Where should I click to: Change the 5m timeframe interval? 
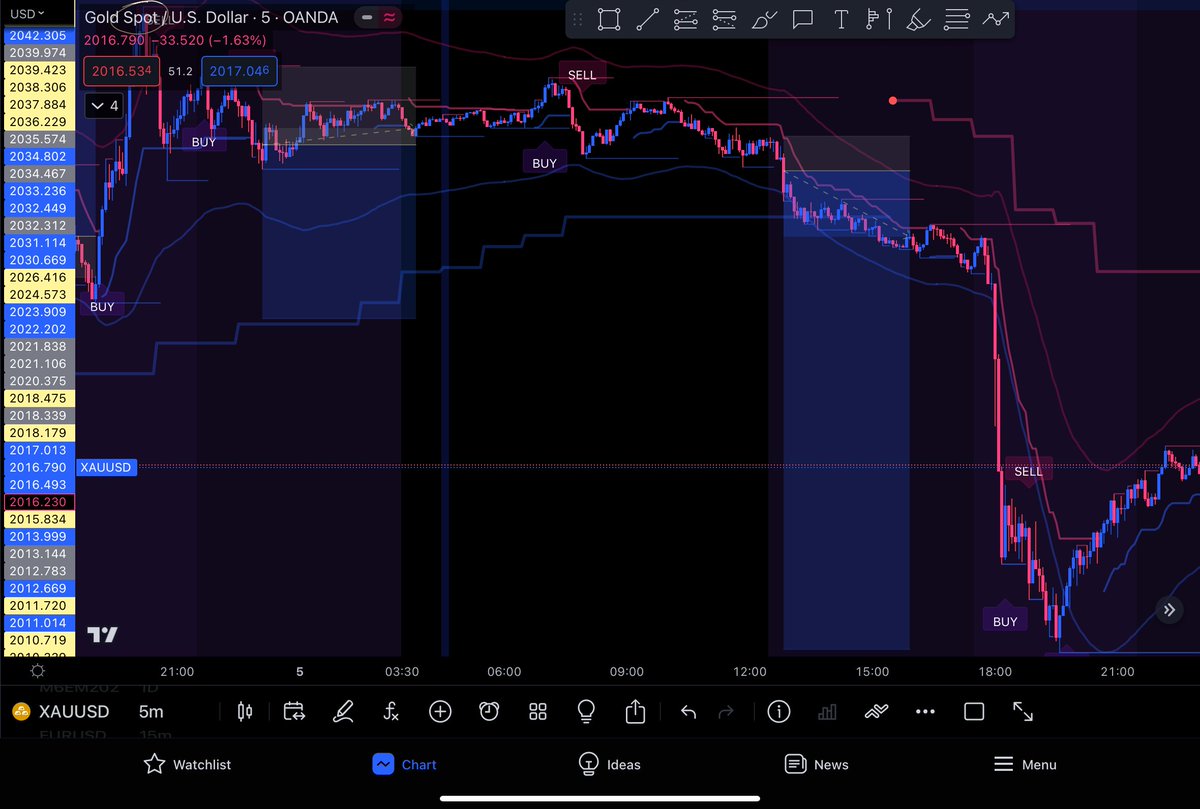tap(151, 712)
